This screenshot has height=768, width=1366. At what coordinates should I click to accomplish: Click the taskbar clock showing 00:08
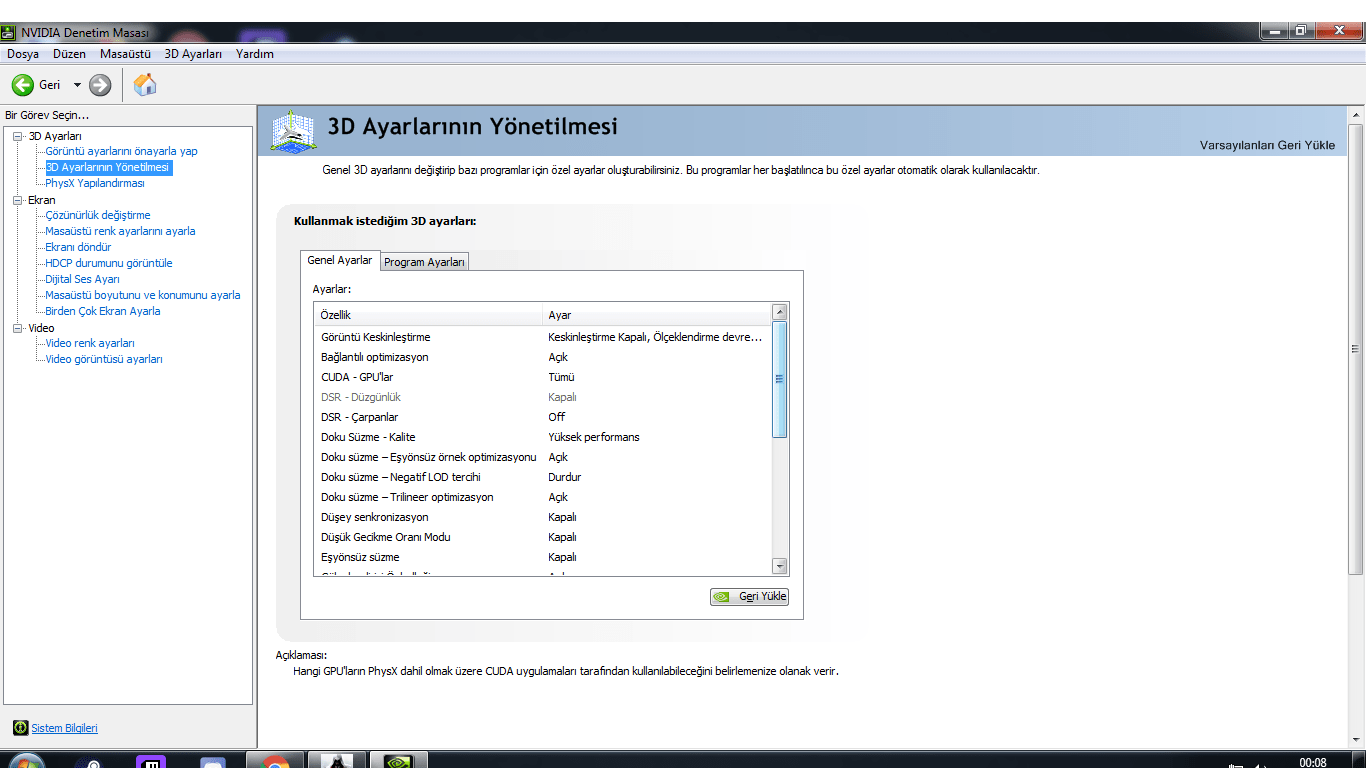[x=1312, y=763]
